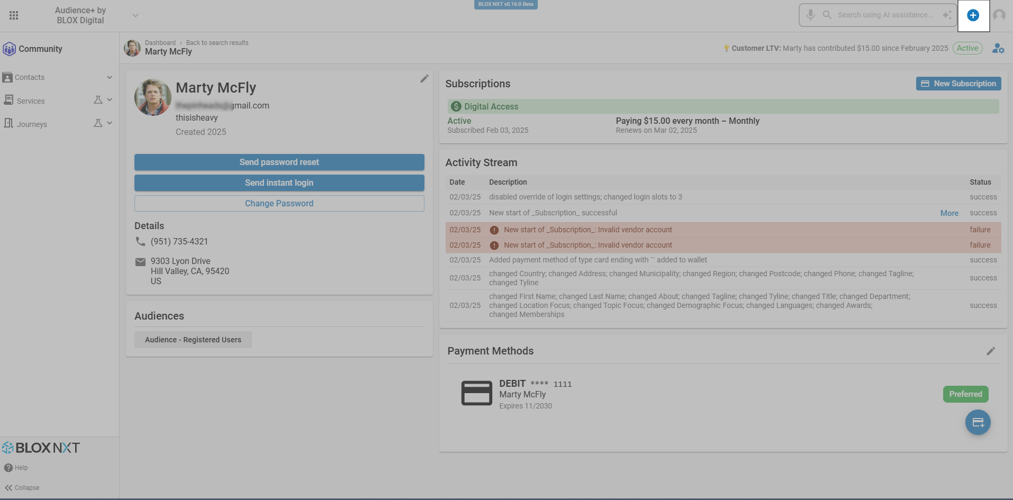Open user settings gear icon beside Active badge
The height and width of the screenshot is (500, 1013).
point(998,48)
